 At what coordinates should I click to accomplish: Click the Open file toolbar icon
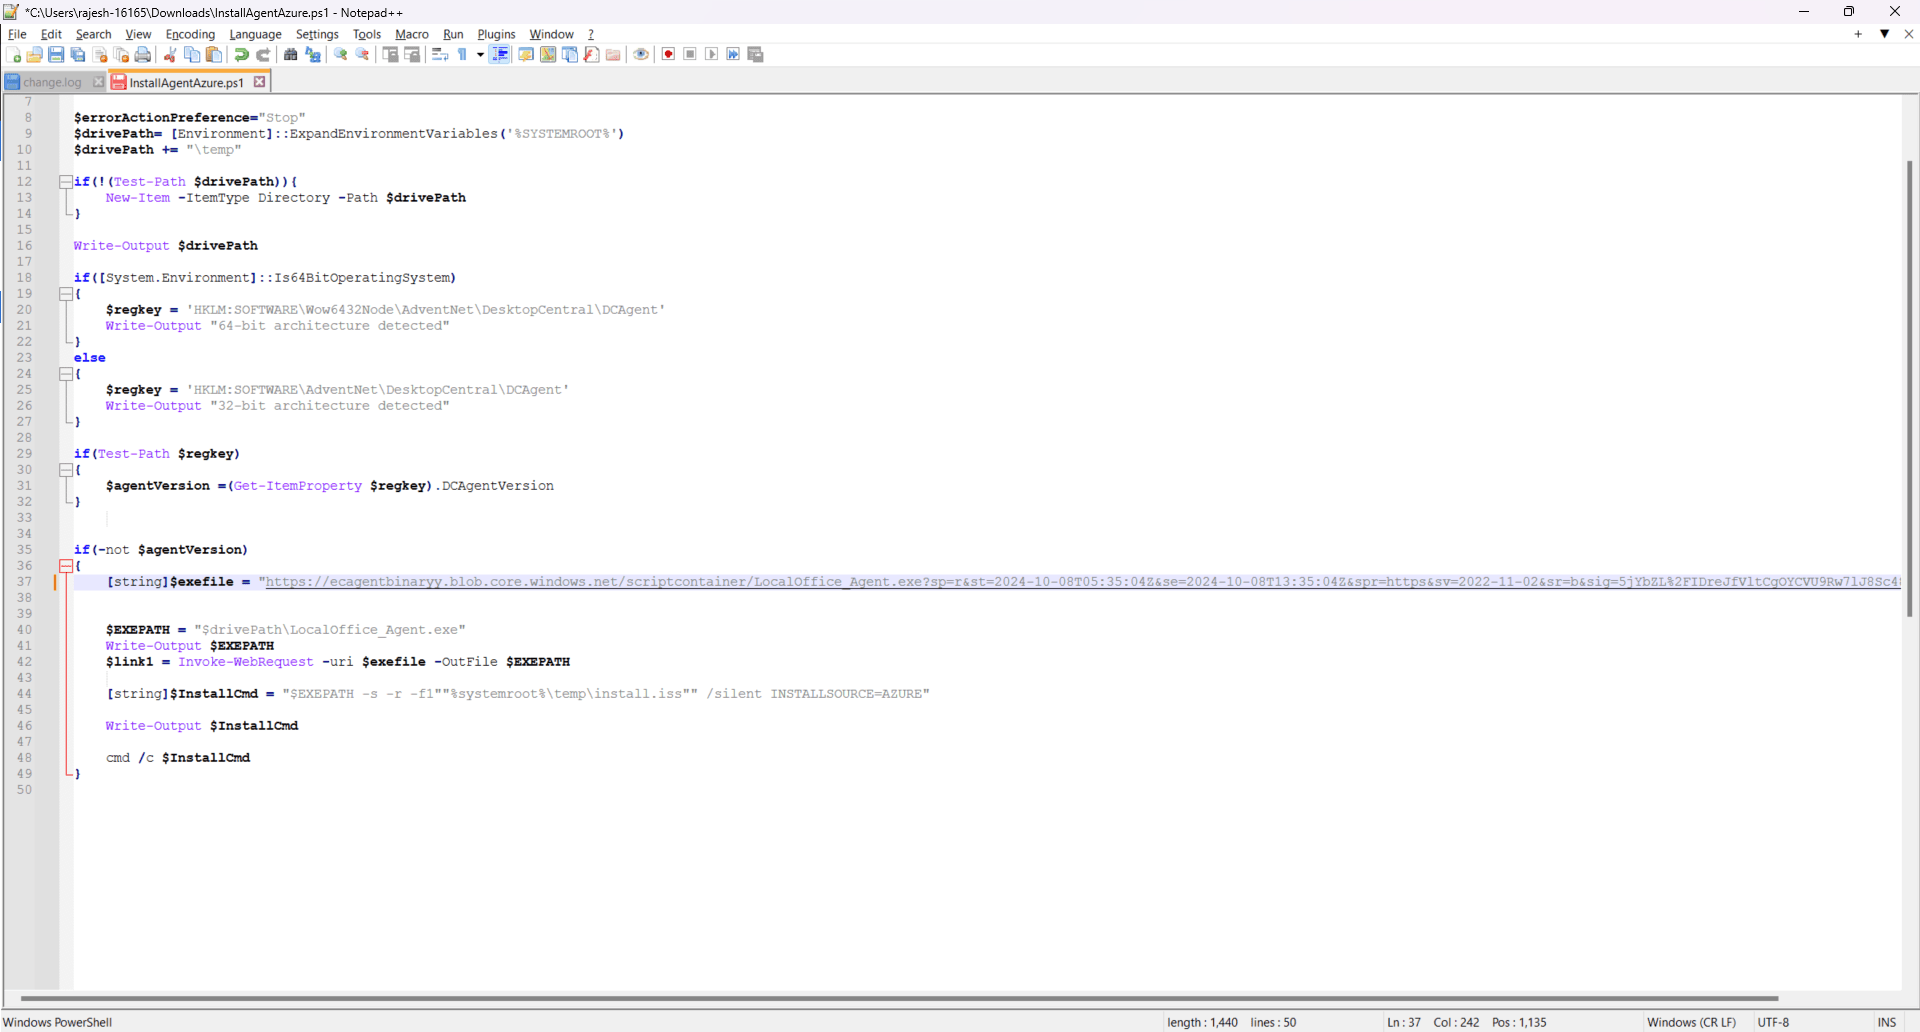(35, 55)
